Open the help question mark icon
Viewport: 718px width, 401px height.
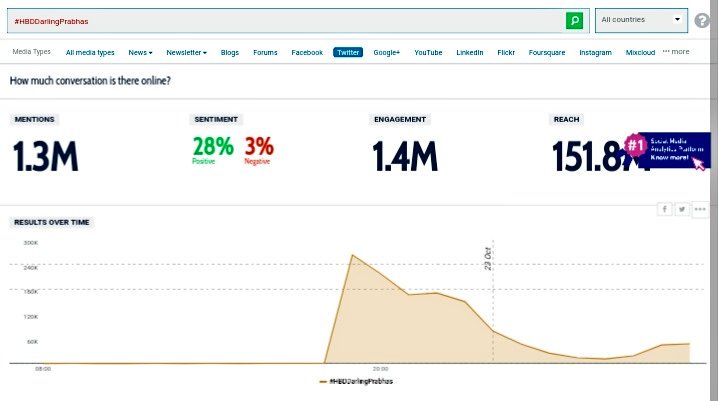702,21
